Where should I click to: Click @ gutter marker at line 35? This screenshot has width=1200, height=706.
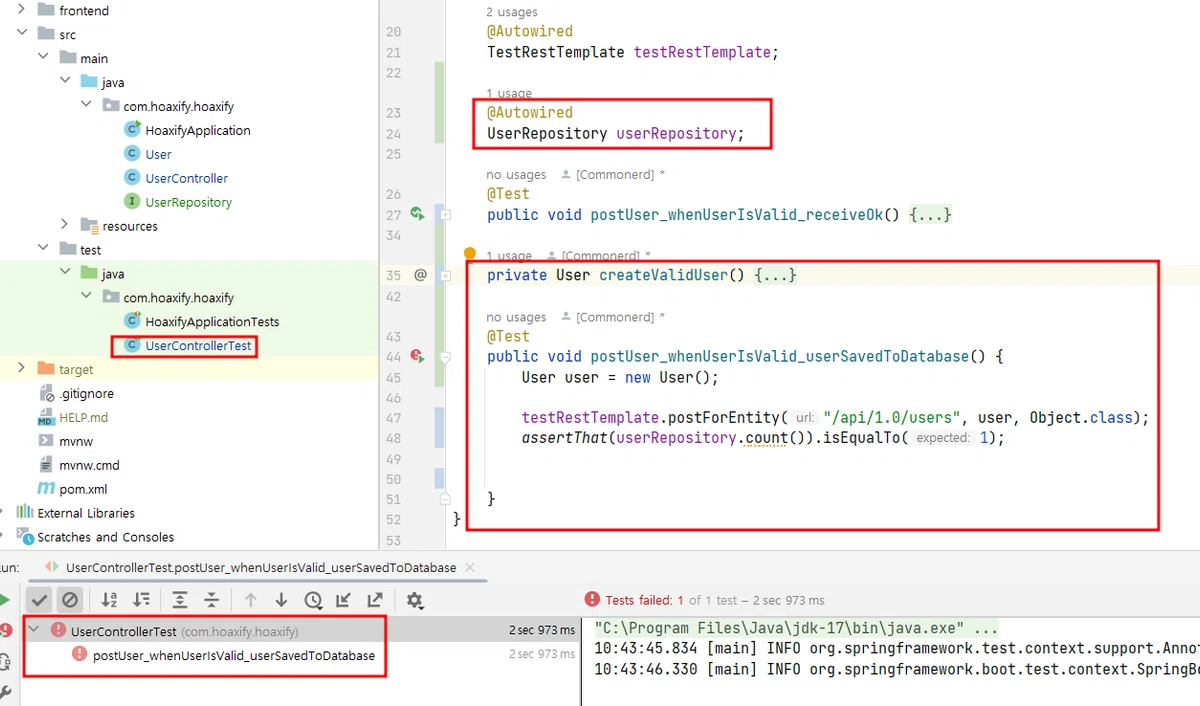[420, 274]
